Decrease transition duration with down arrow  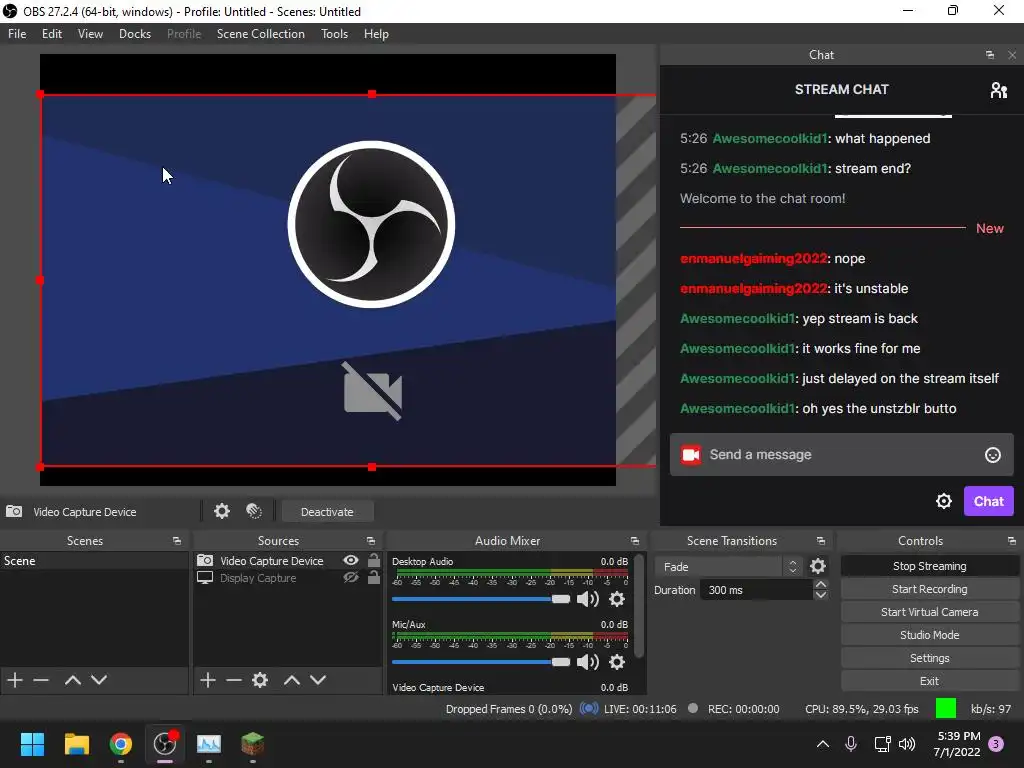821,595
